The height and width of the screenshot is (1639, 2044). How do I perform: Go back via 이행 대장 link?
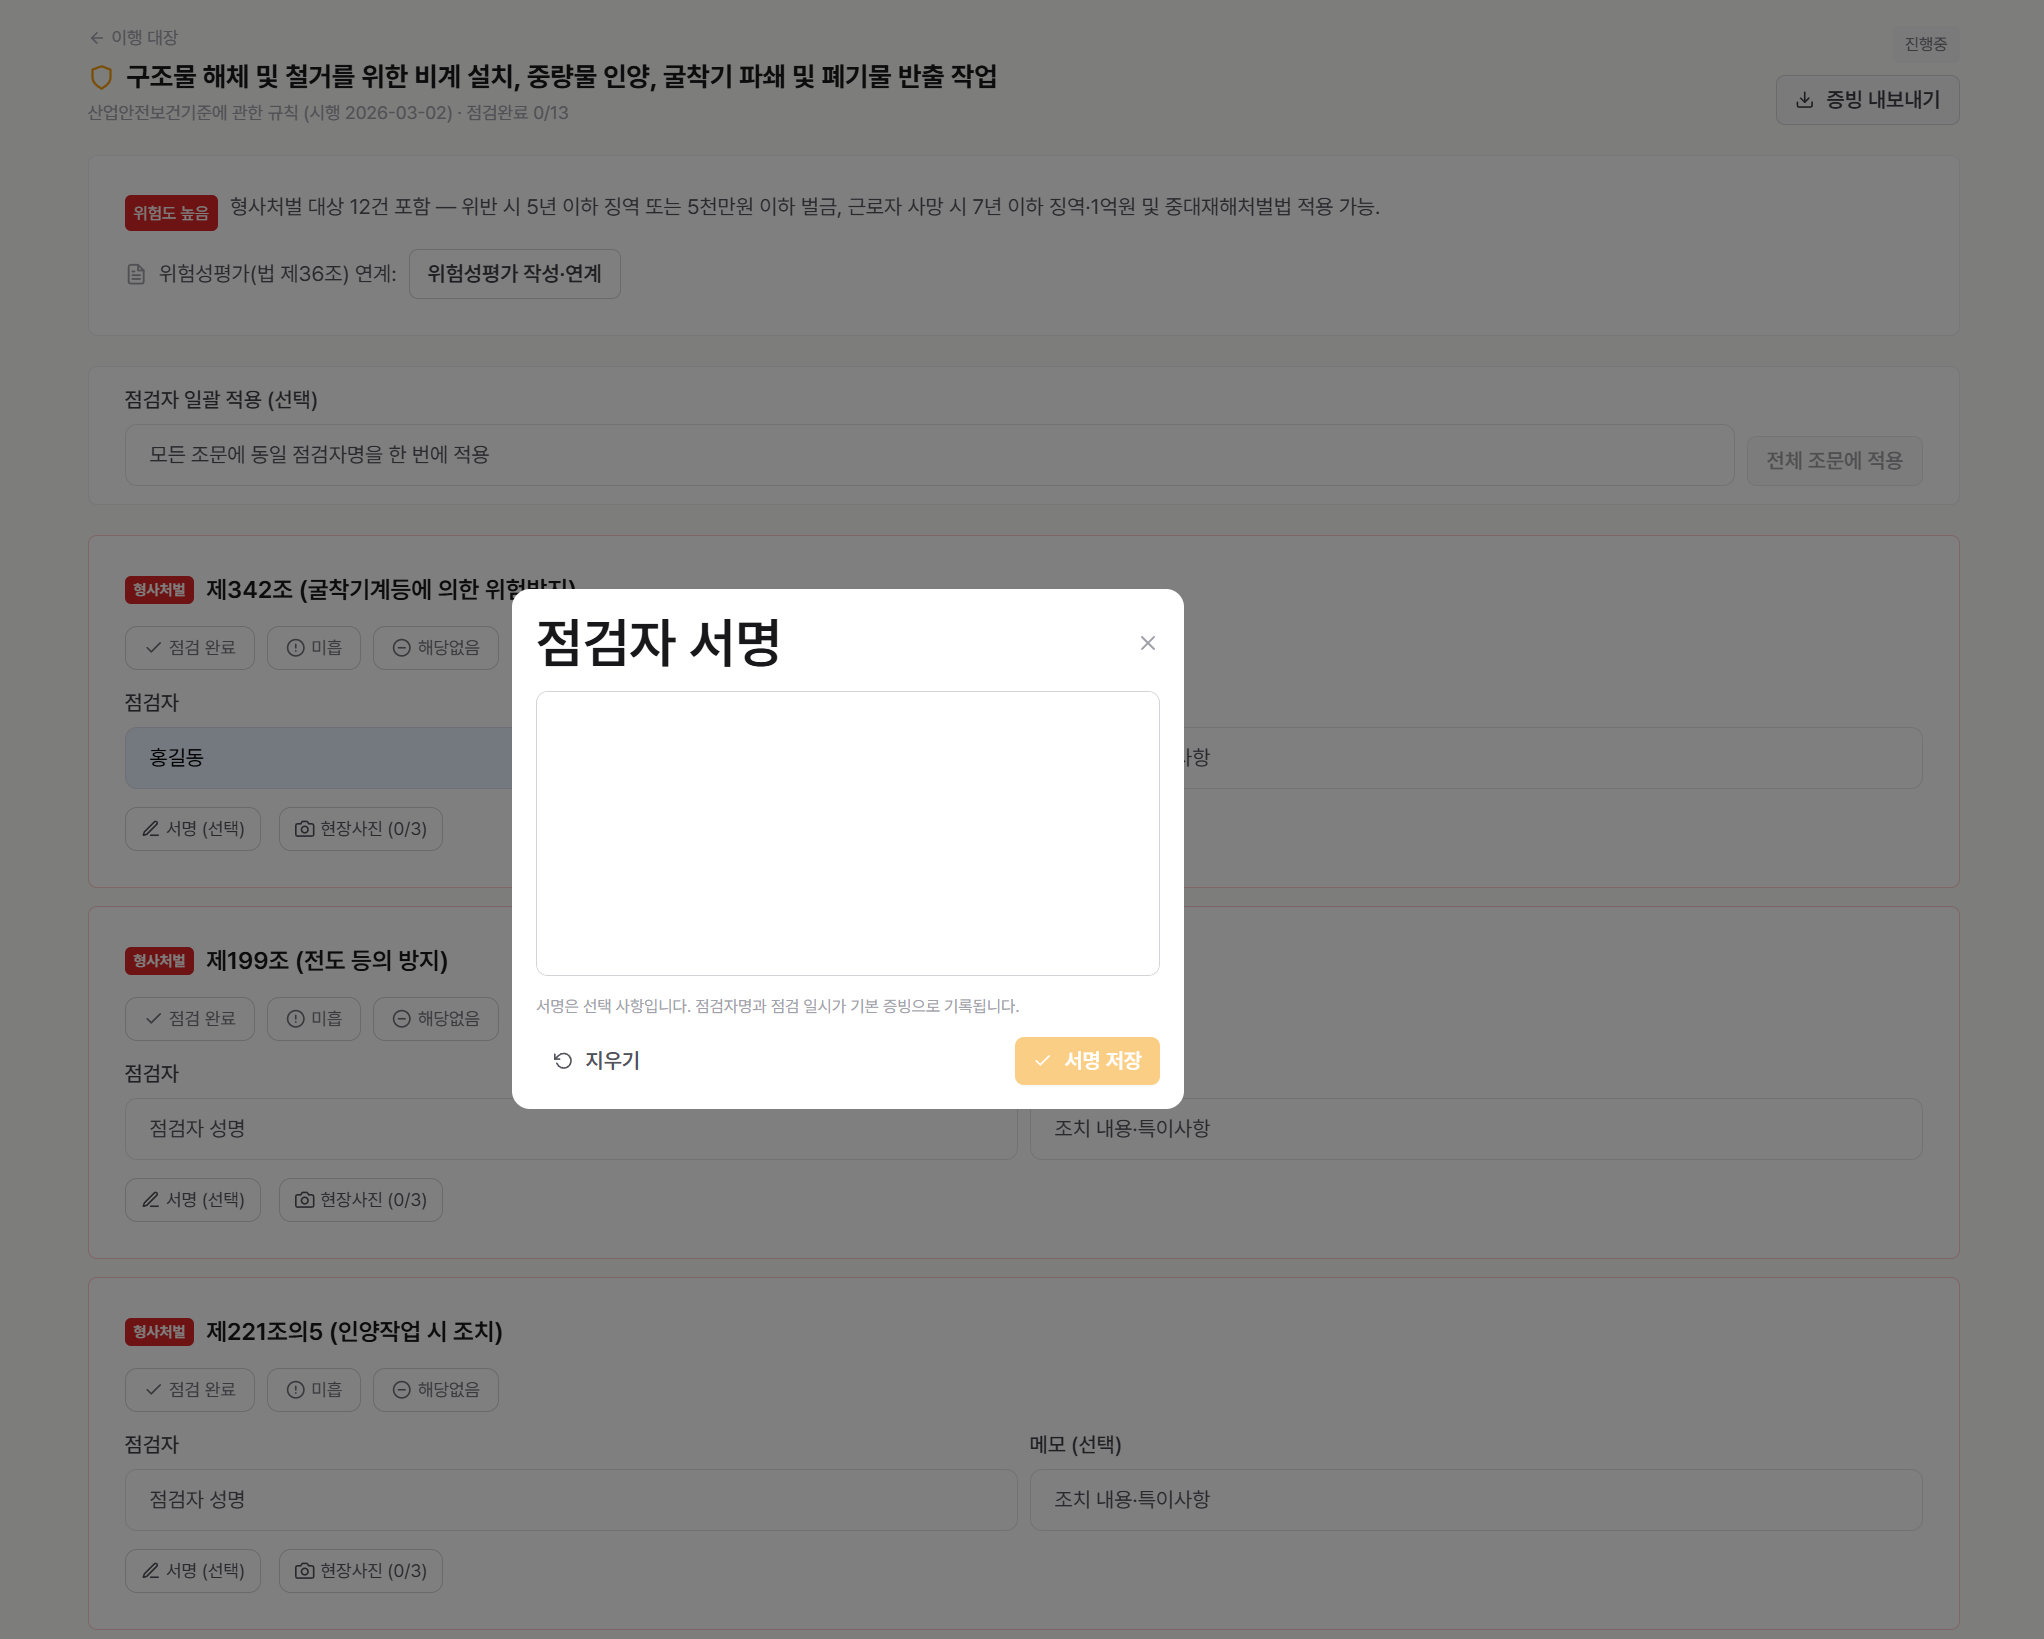click(133, 38)
